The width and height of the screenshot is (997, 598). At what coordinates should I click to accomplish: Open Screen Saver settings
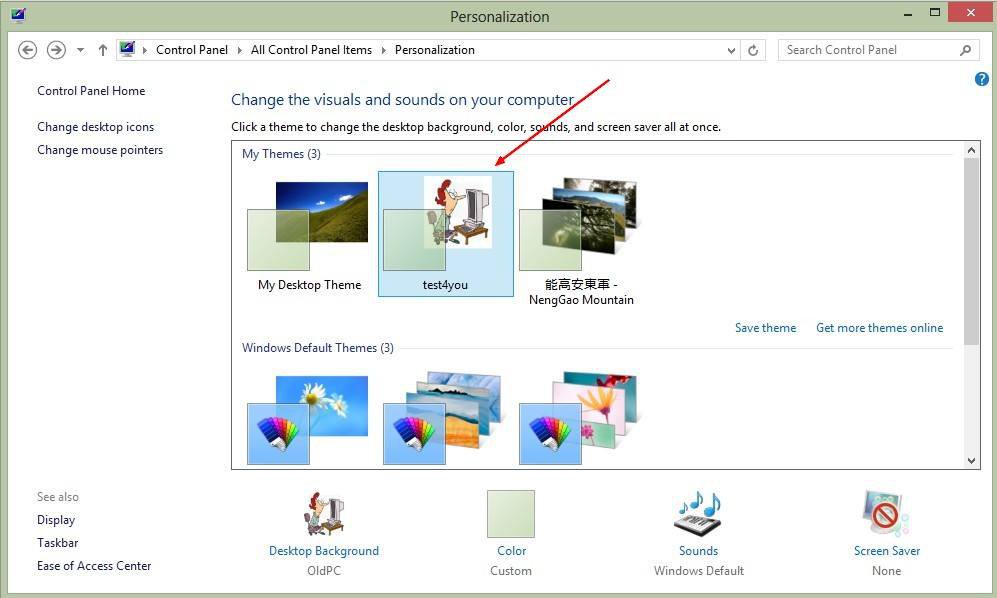[x=885, y=514]
